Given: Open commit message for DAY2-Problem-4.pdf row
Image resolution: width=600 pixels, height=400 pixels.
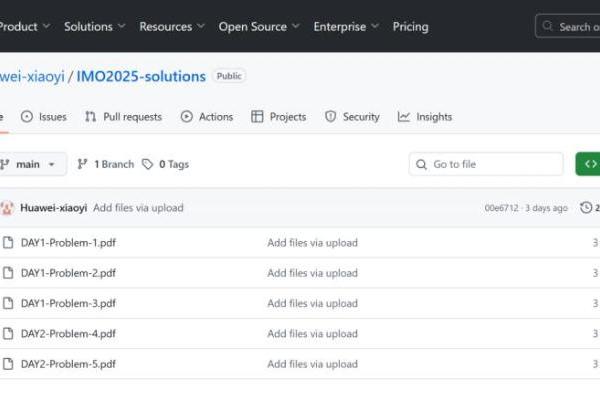Looking at the screenshot, I should pos(312,333).
